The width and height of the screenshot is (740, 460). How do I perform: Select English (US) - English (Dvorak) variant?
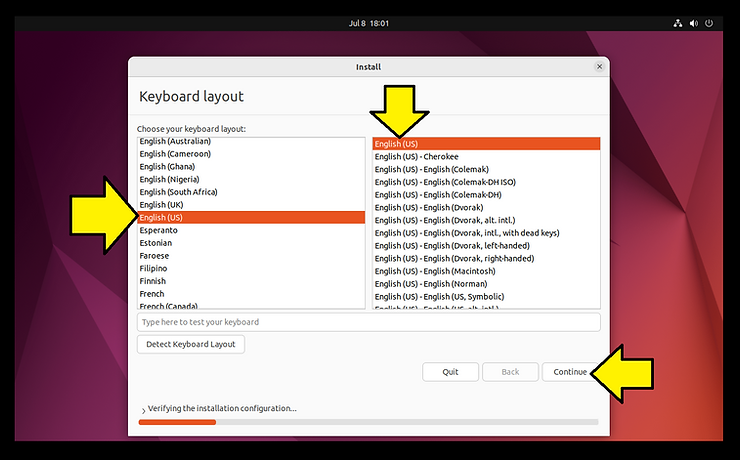(x=486, y=208)
